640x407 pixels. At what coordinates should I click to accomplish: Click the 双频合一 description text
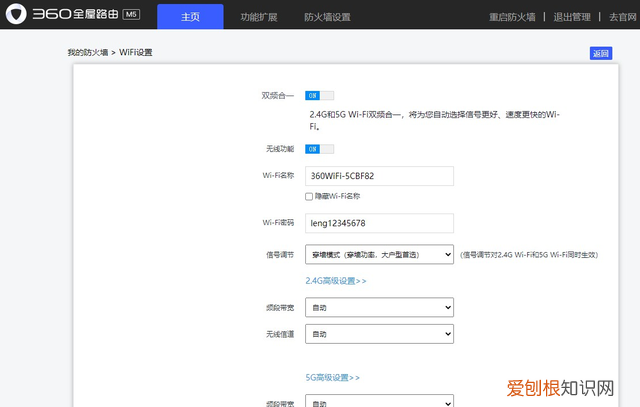pos(434,120)
